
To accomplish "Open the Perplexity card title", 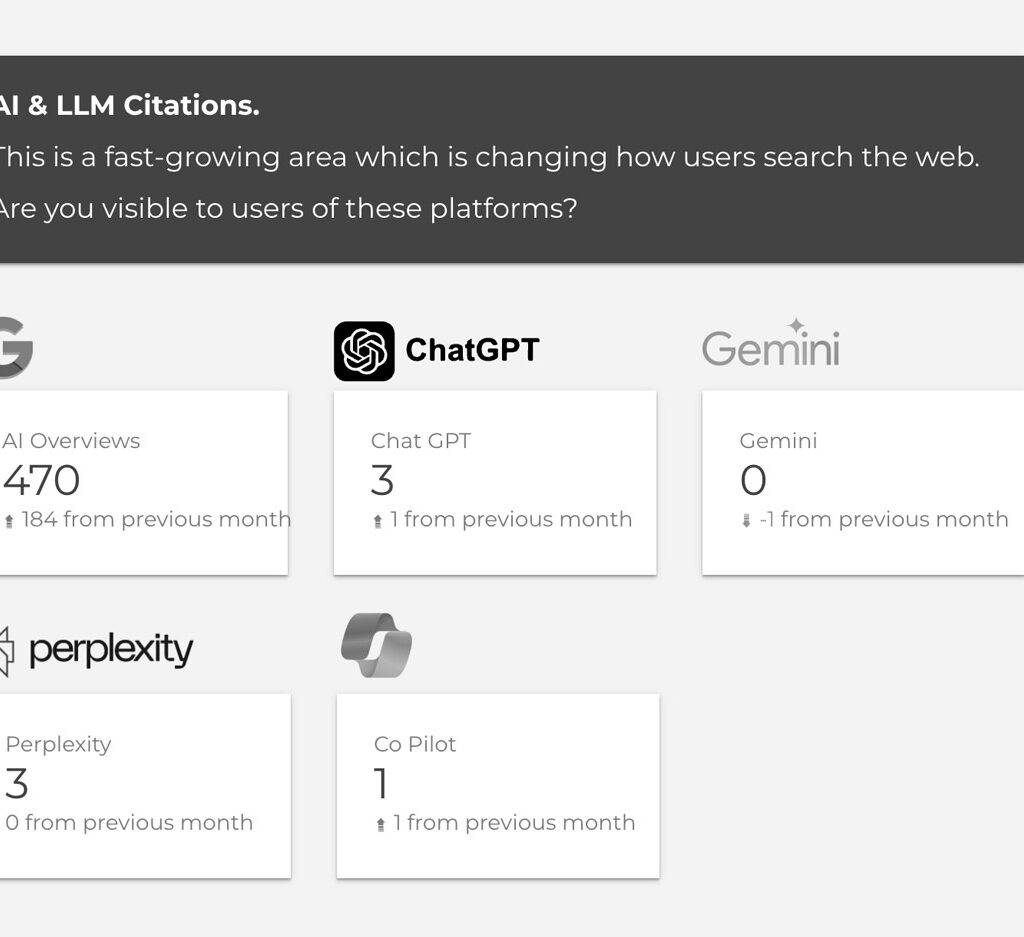I will (x=58, y=744).
